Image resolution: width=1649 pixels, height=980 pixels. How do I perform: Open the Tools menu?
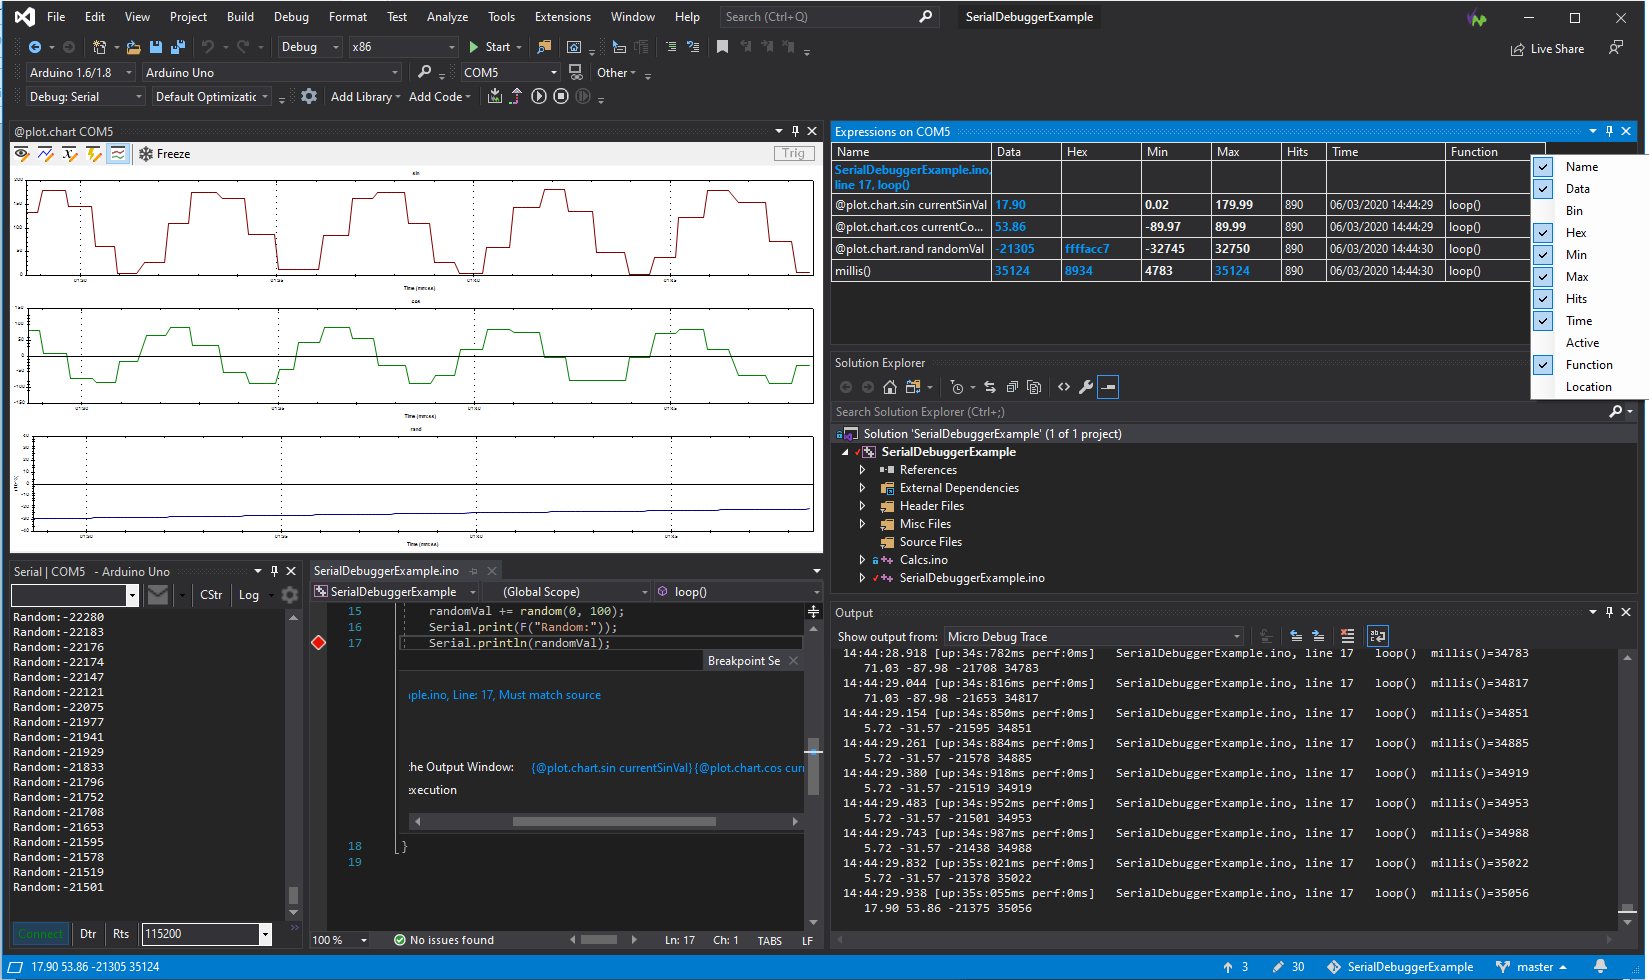pyautogui.click(x=501, y=17)
